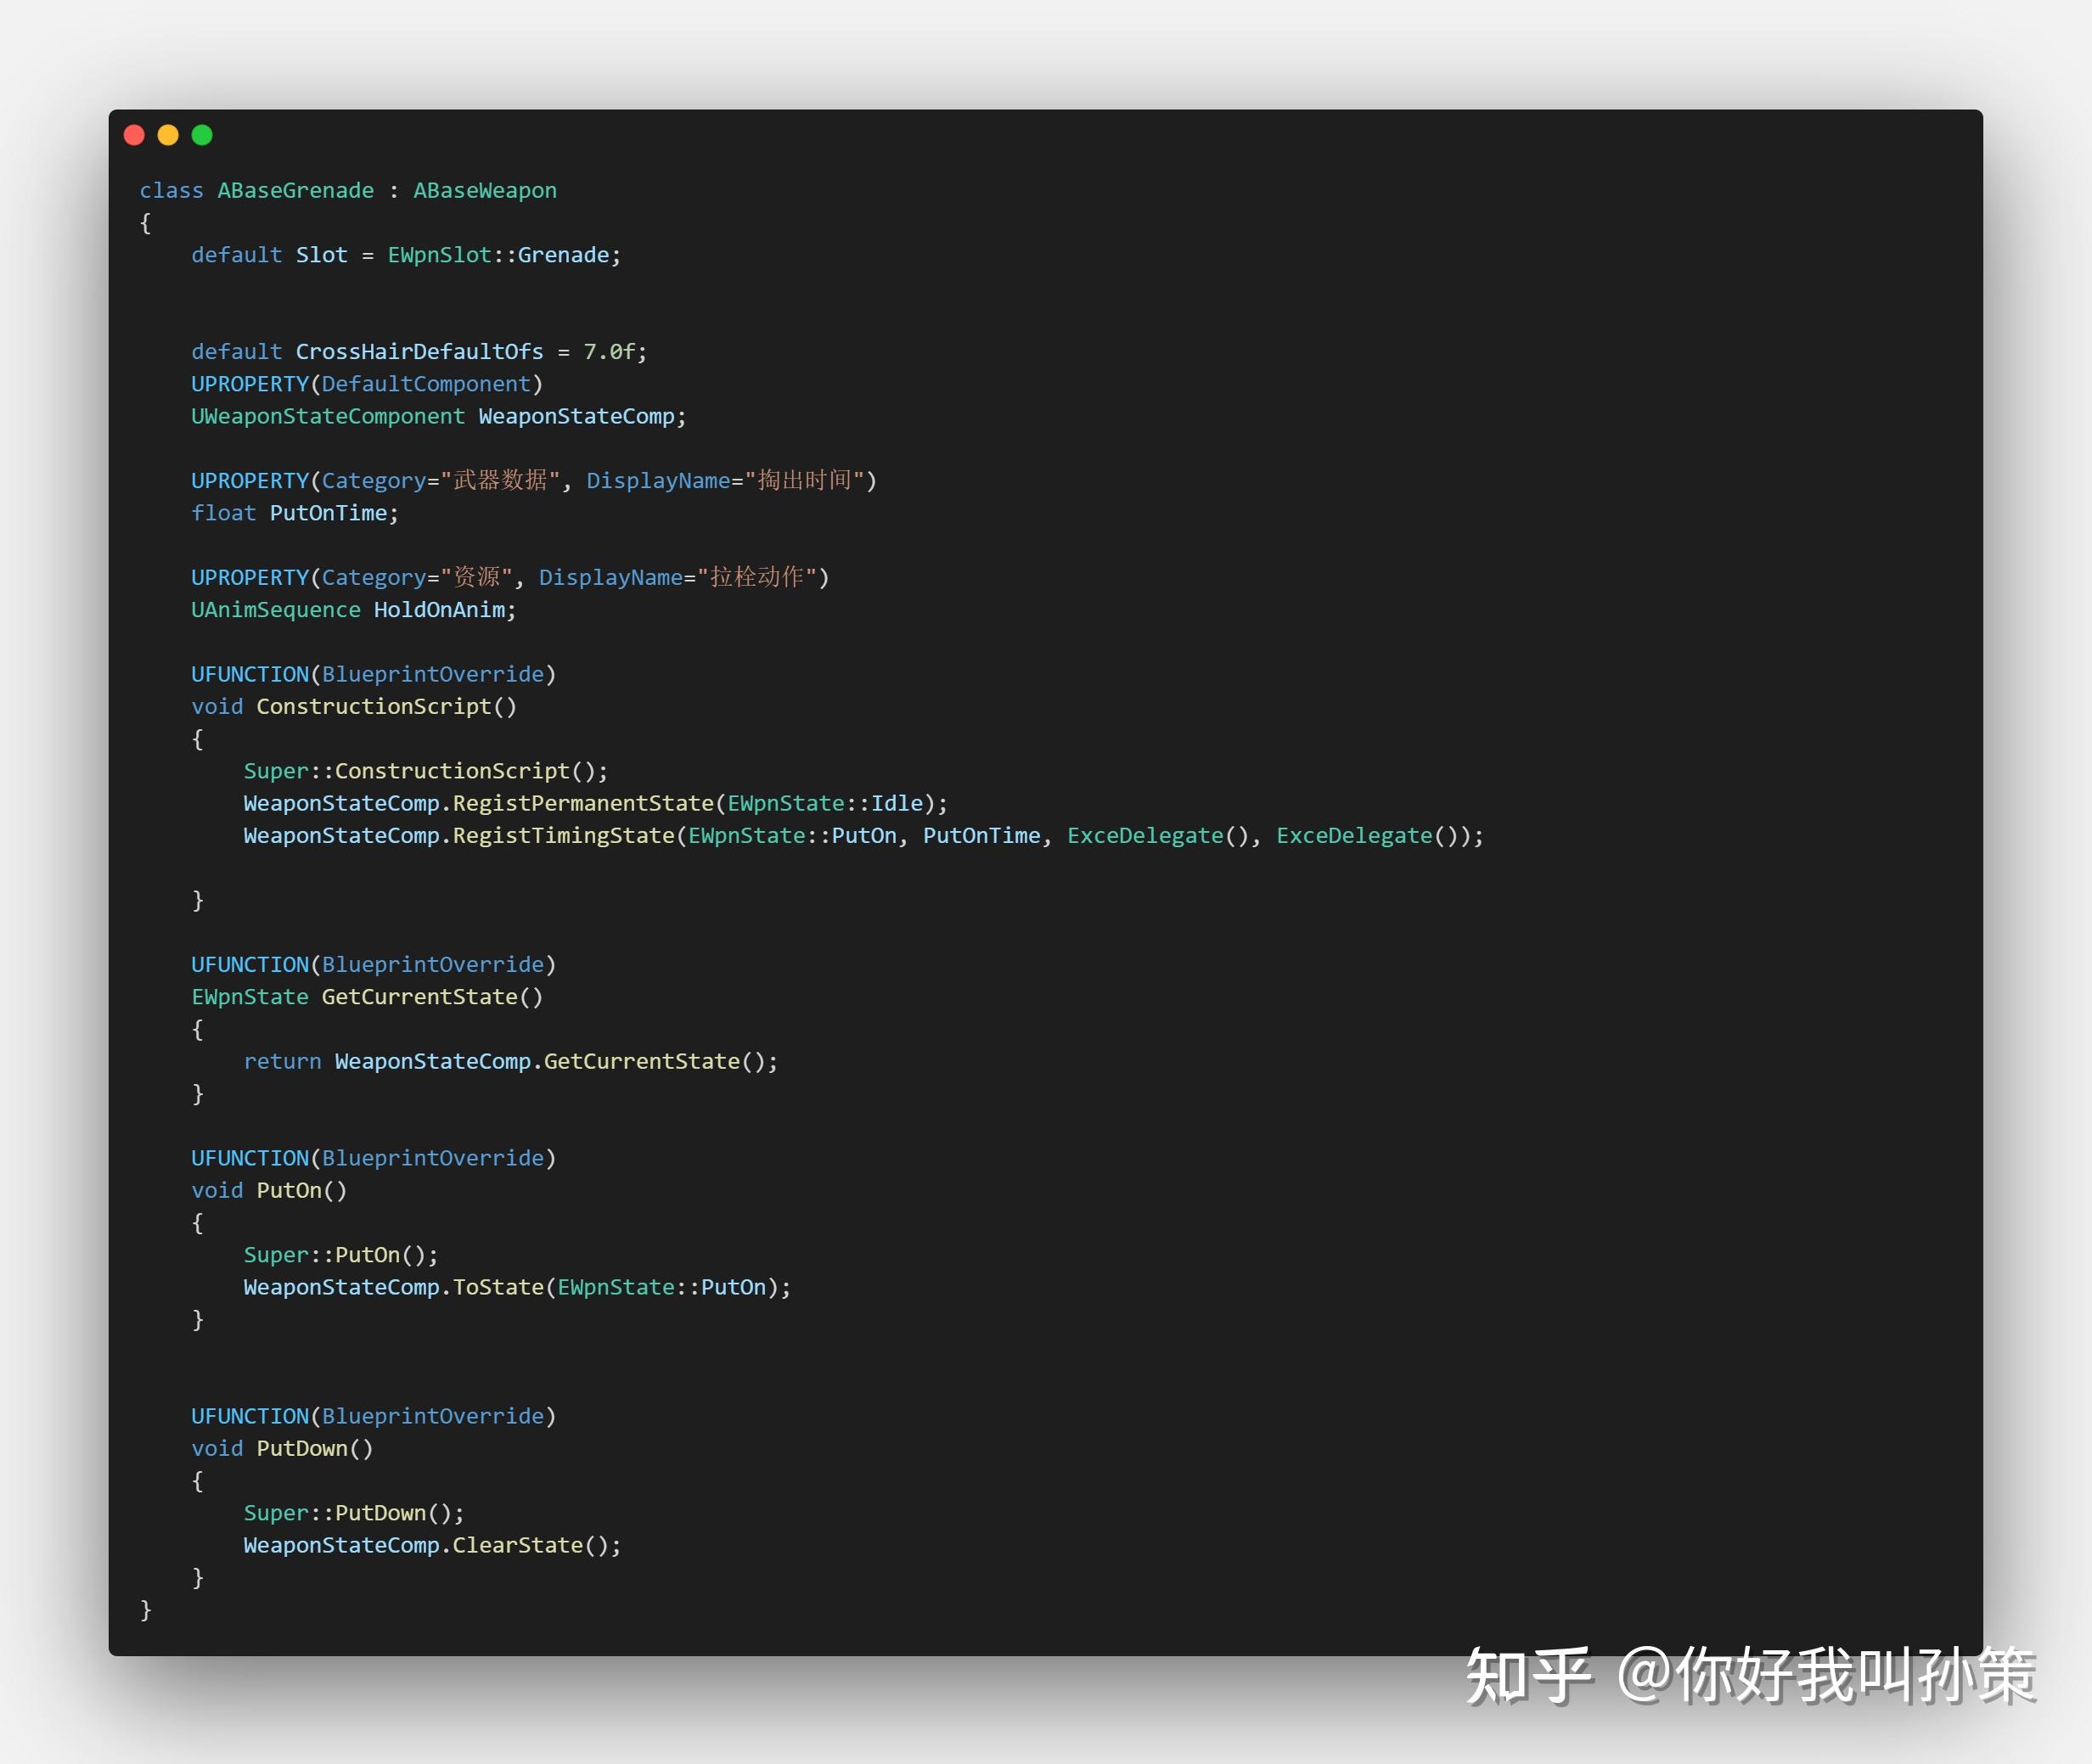2092x1764 pixels.
Task: Click the ConstructionScript function definition name
Action: [374, 707]
